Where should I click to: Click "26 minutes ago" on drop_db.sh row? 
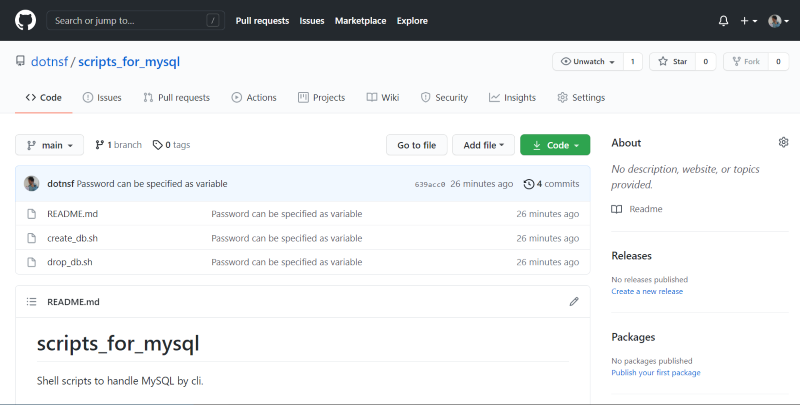[547, 262]
